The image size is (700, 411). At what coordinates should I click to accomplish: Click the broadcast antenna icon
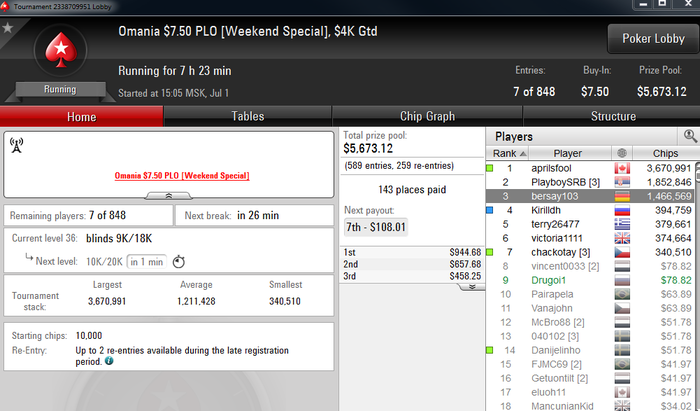[x=17, y=145]
